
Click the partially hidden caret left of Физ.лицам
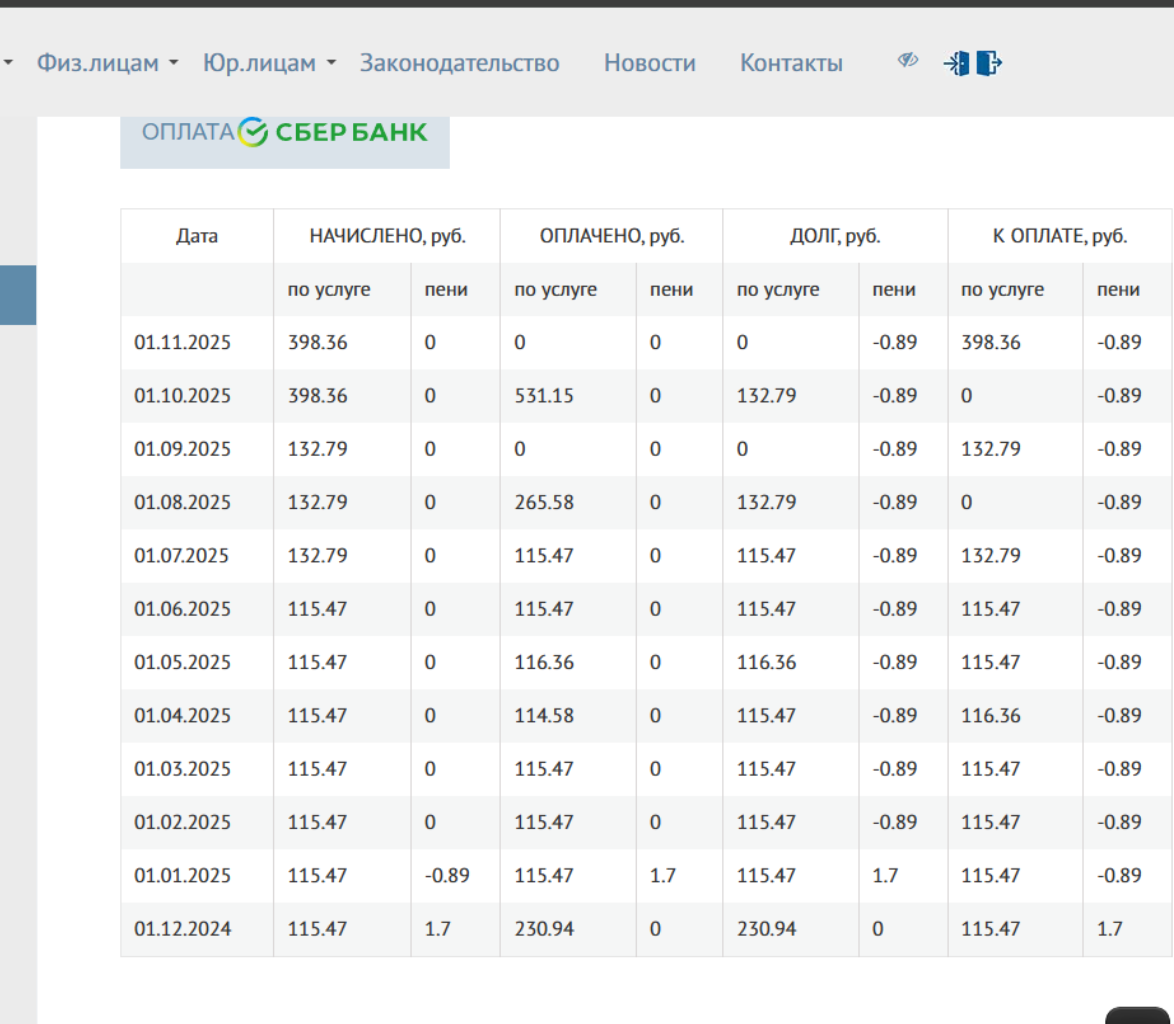coord(9,63)
